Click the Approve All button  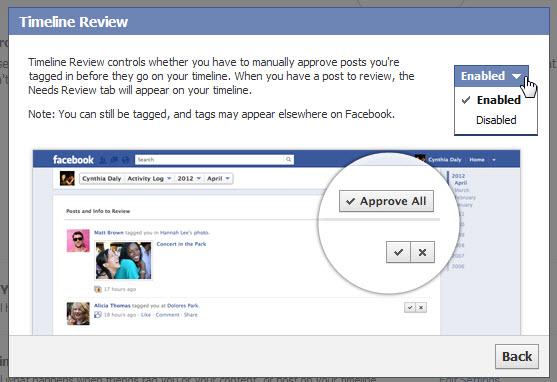(x=386, y=201)
